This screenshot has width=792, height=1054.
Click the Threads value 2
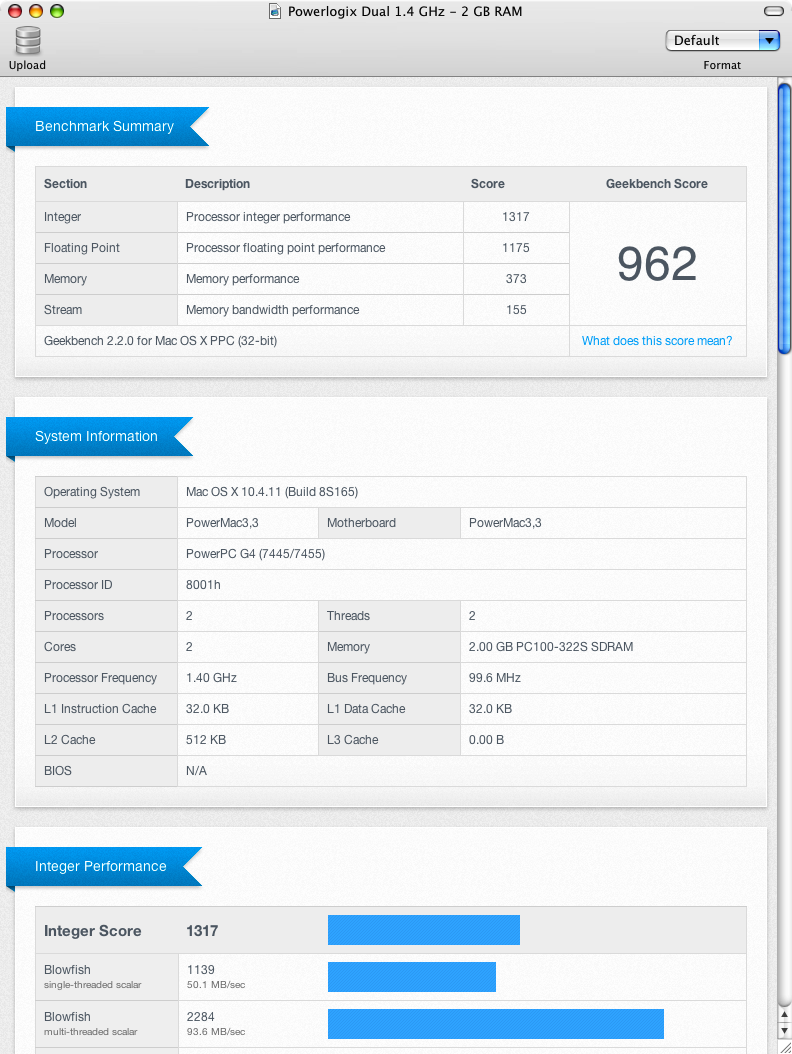point(472,616)
